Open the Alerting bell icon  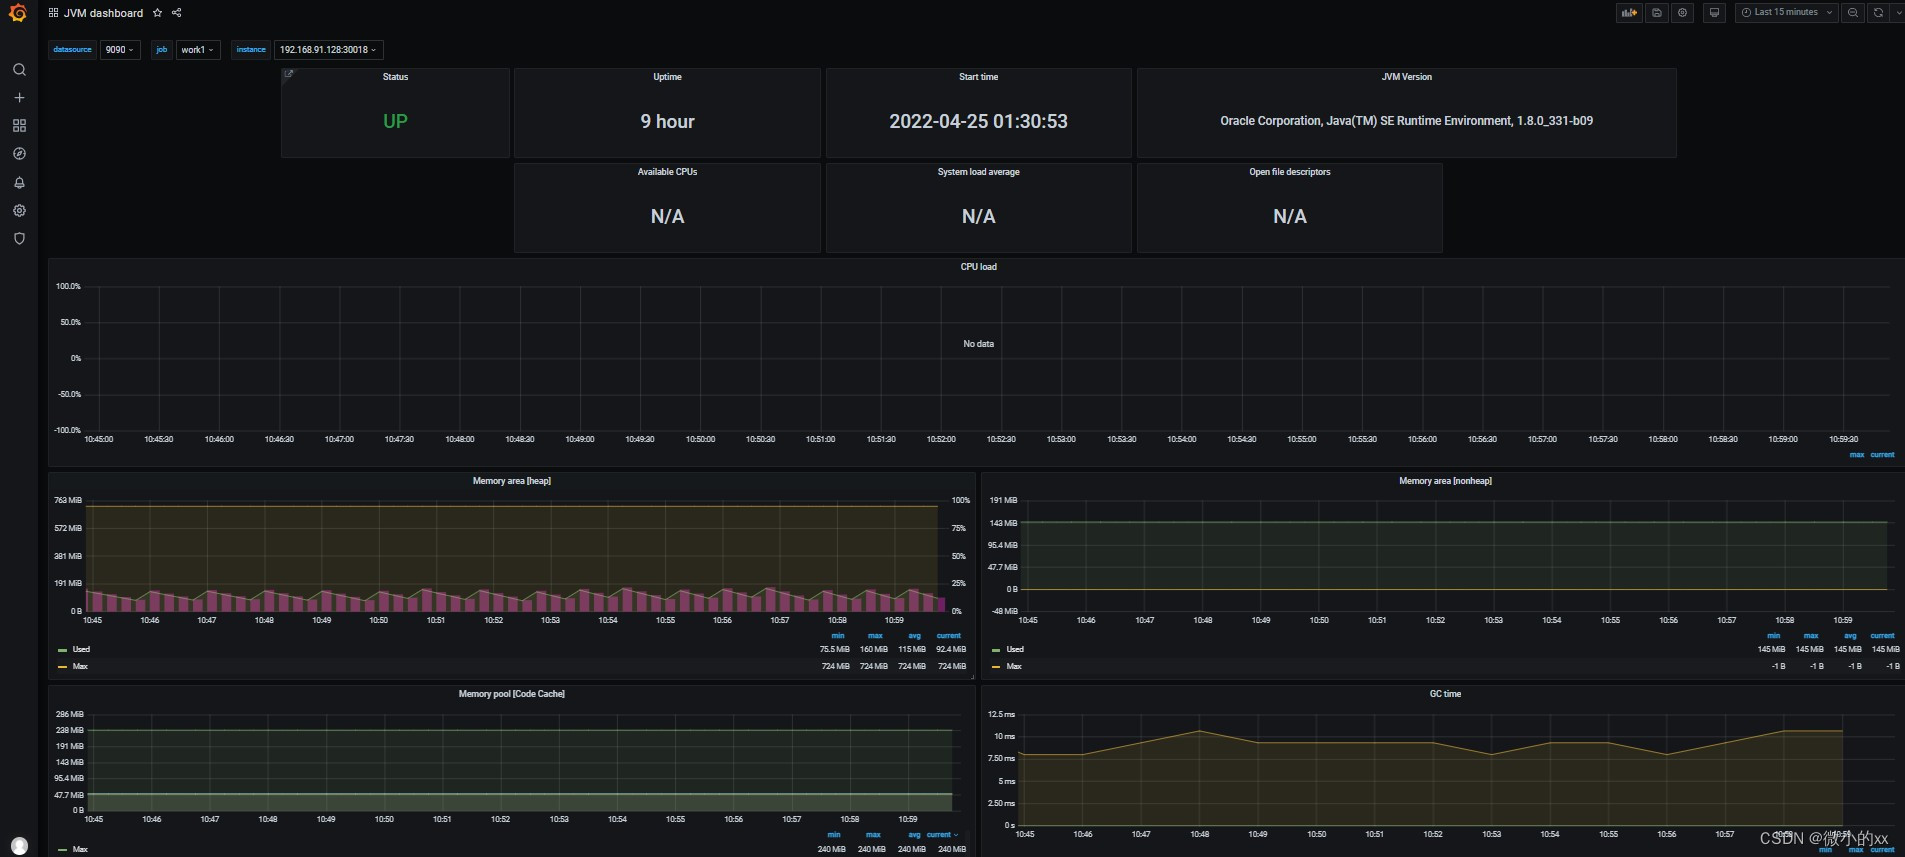[x=19, y=183]
